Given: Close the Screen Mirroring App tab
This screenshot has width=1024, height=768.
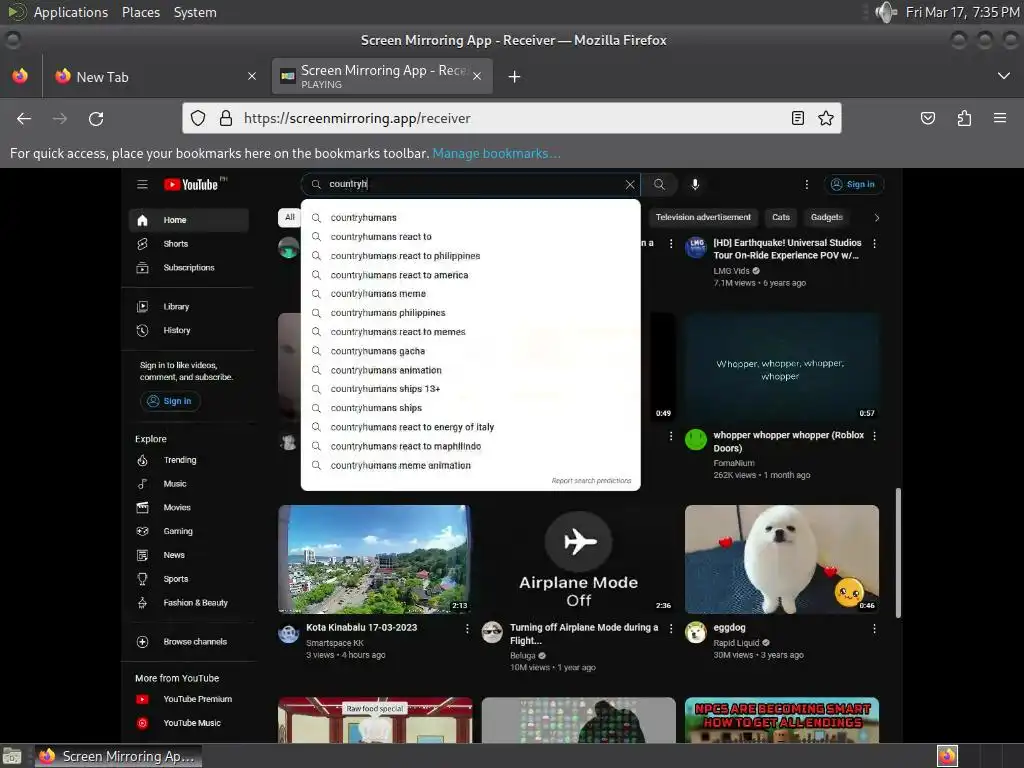Looking at the screenshot, I should 477,76.
